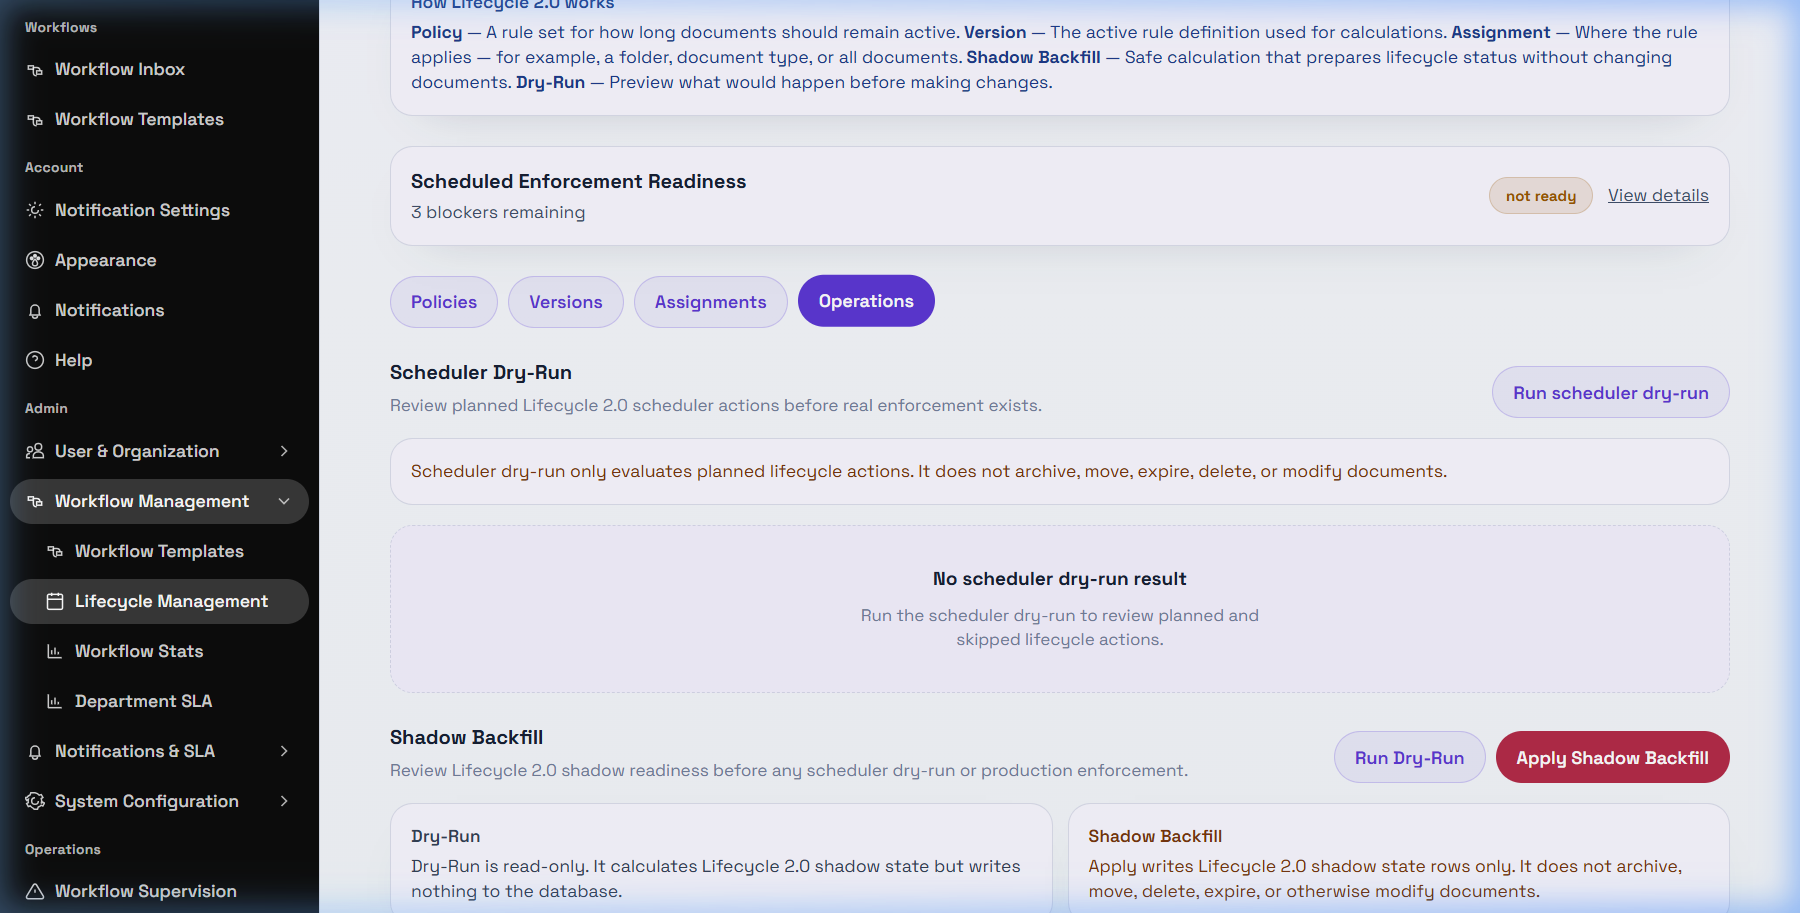
Task: Open Department SLA in sidebar
Action: click(144, 701)
